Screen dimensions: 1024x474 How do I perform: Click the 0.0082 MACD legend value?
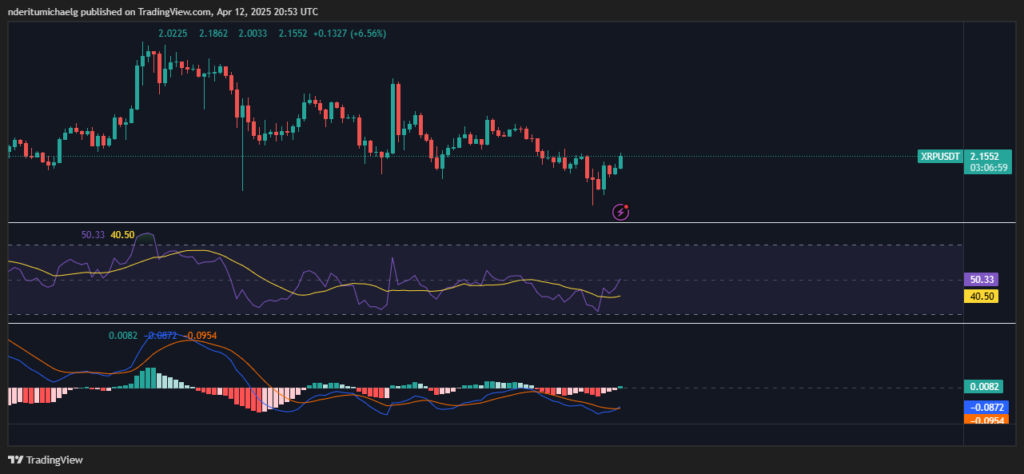[123, 336]
